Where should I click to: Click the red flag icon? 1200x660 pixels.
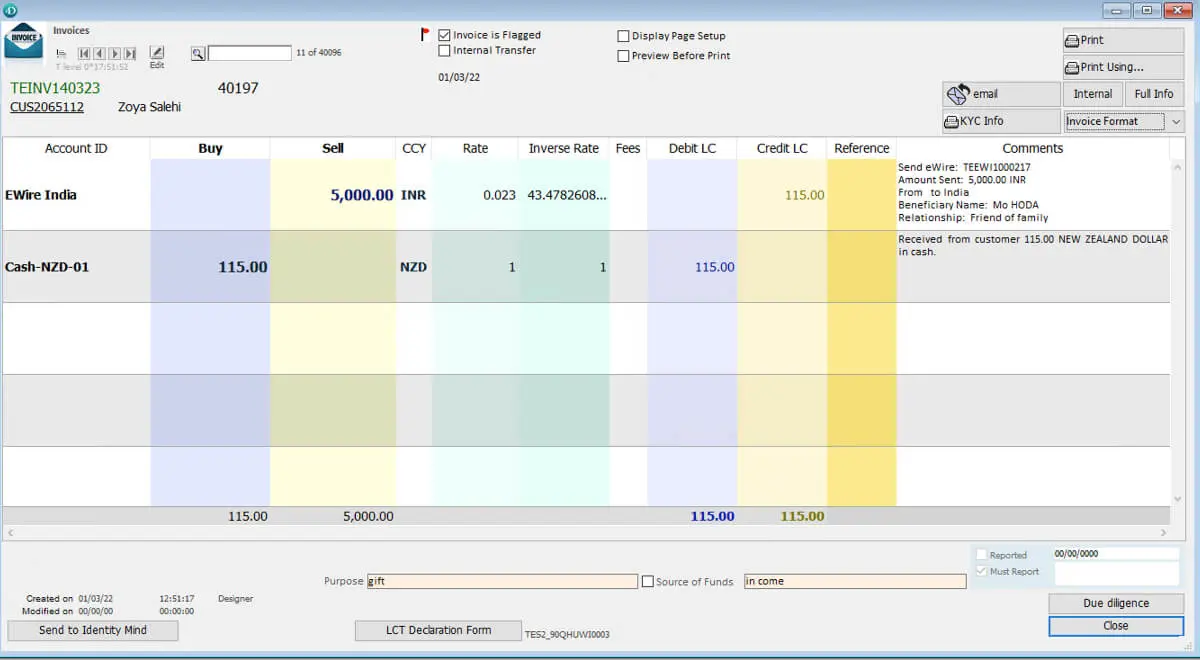pos(425,34)
